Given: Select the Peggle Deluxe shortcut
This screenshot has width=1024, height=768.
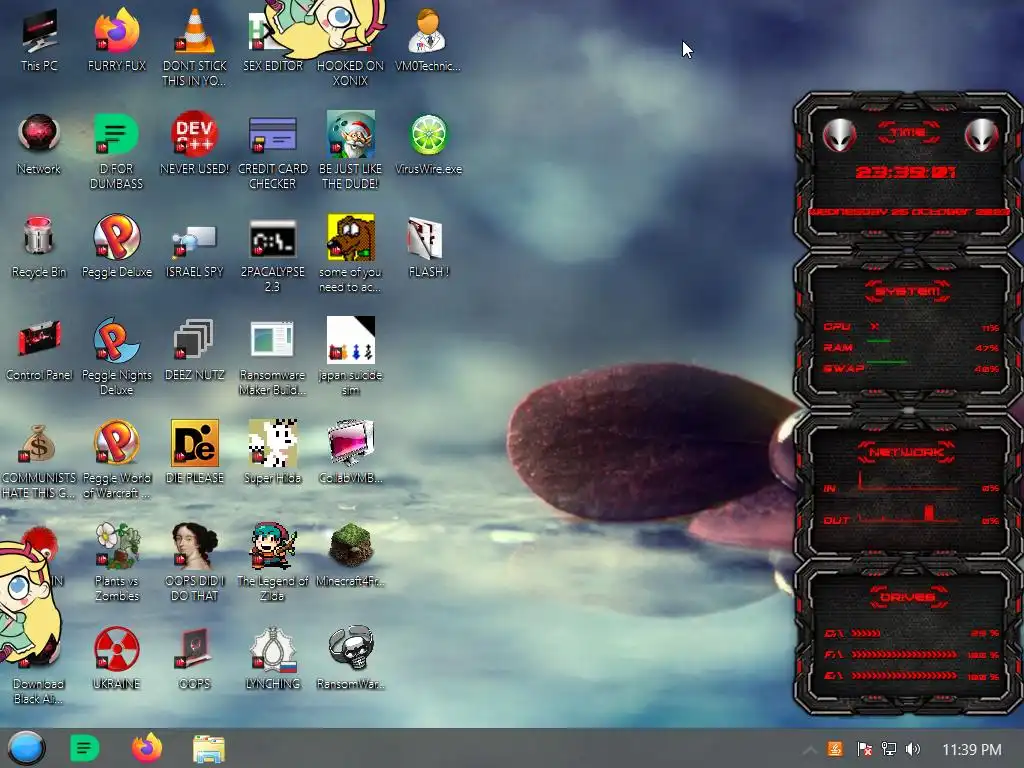Looking at the screenshot, I should [x=117, y=236].
